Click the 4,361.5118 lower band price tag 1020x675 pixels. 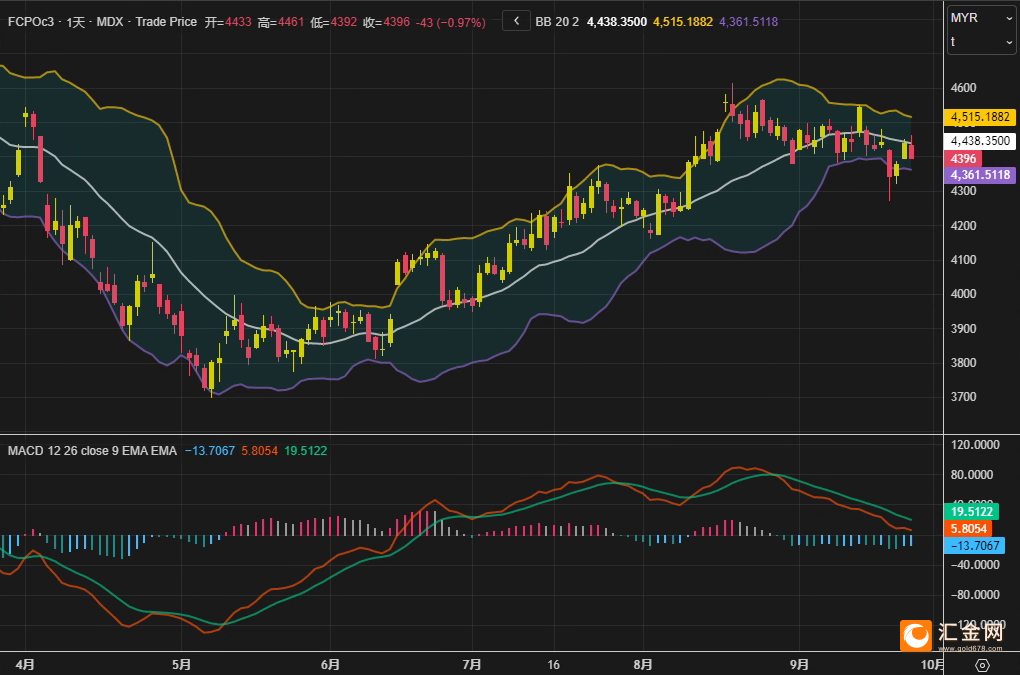click(980, 175)
